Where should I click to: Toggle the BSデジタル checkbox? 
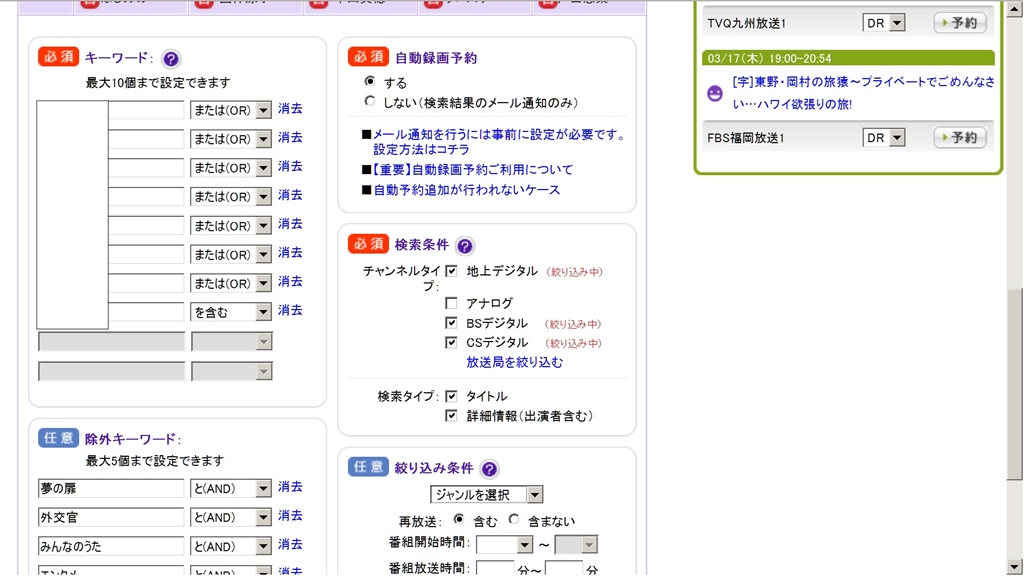click(x=451, y=323)
